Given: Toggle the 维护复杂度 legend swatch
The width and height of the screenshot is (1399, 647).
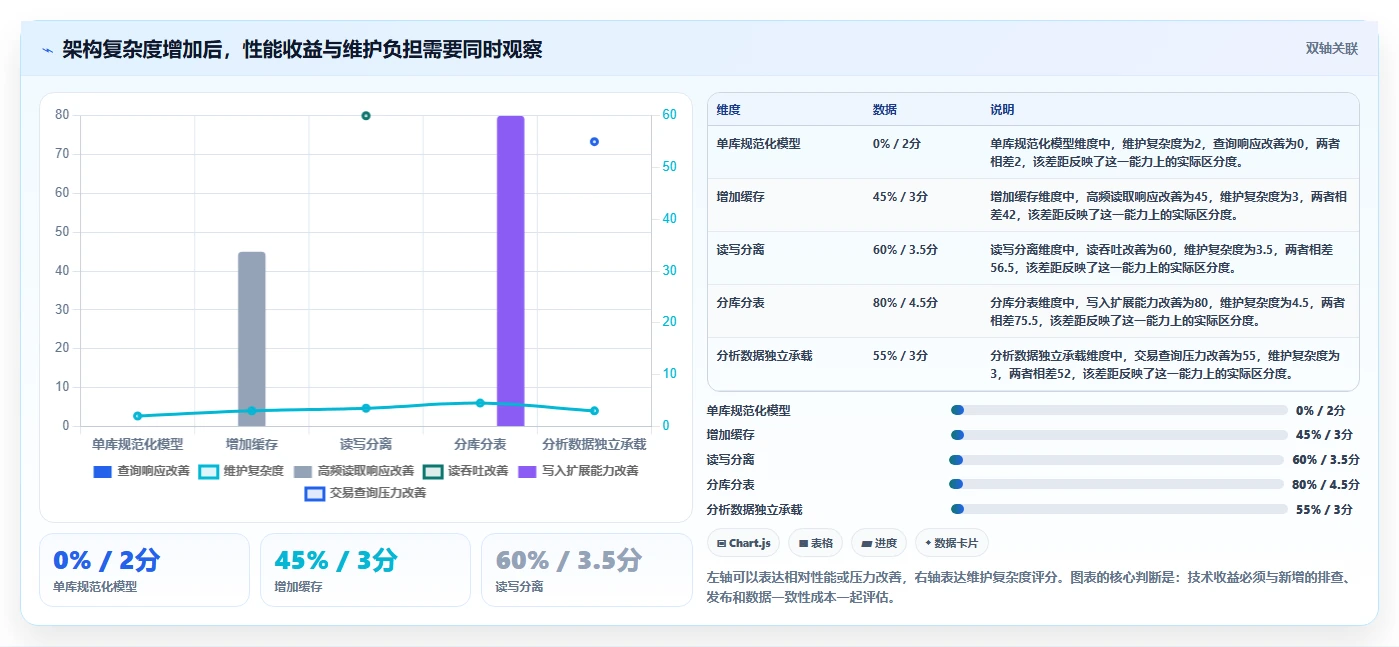Looking at the screenshot, I should pyautogui.click(x=208, y=471).
